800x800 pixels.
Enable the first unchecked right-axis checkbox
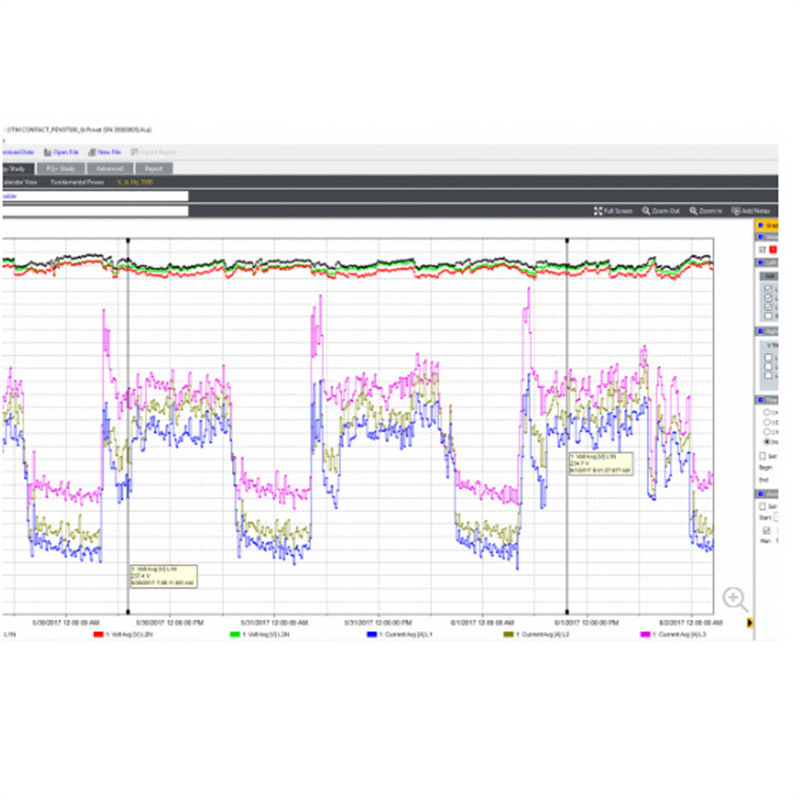tap(768, 358)
